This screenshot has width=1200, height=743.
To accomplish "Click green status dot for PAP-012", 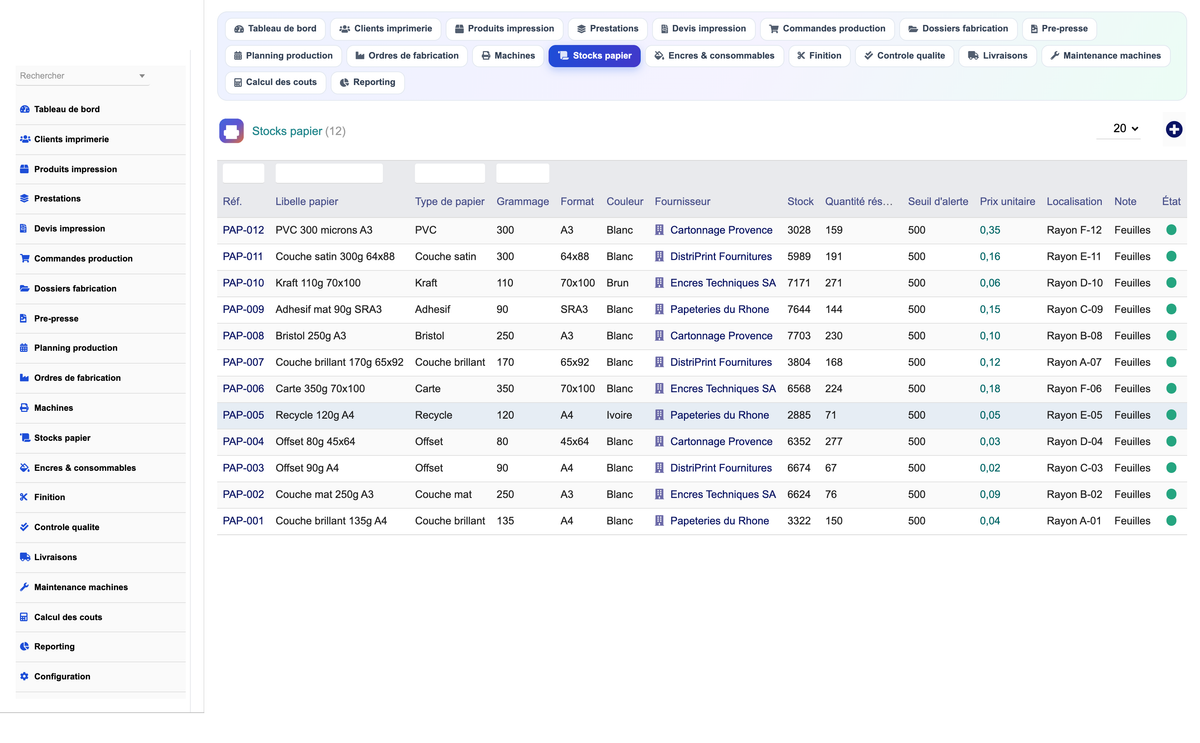I will point(1171,230).
